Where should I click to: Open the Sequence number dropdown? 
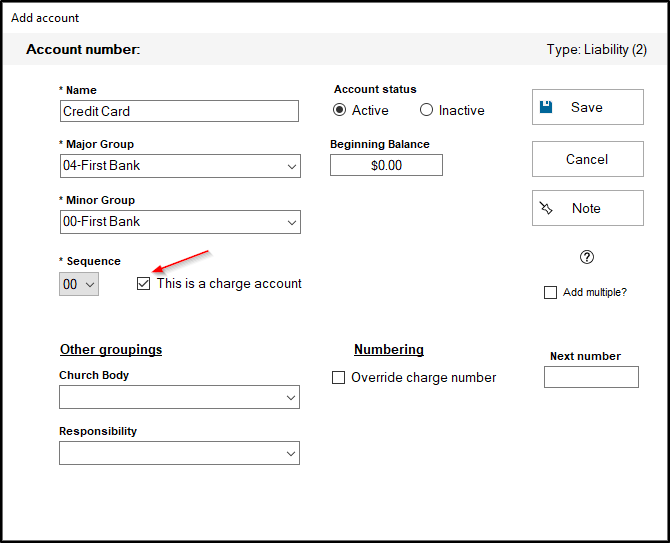click(90, 285)
